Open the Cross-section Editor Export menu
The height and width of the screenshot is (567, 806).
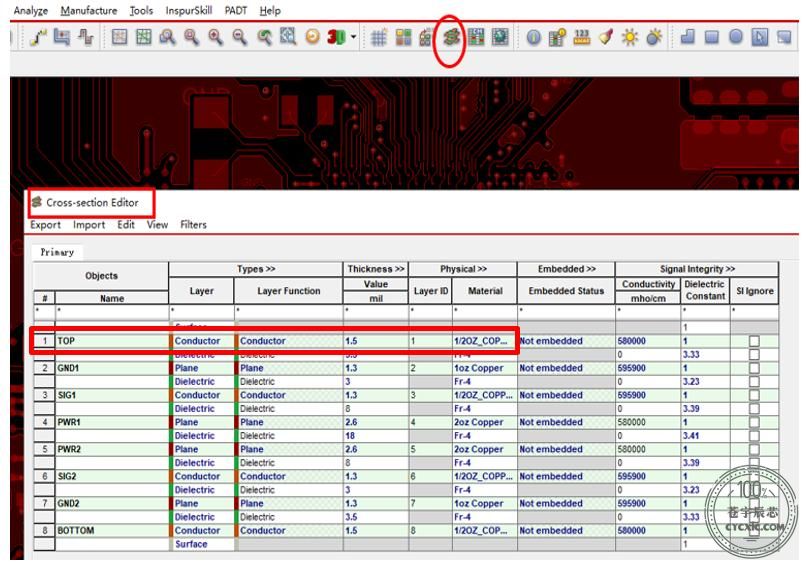(x=45, y=225)
